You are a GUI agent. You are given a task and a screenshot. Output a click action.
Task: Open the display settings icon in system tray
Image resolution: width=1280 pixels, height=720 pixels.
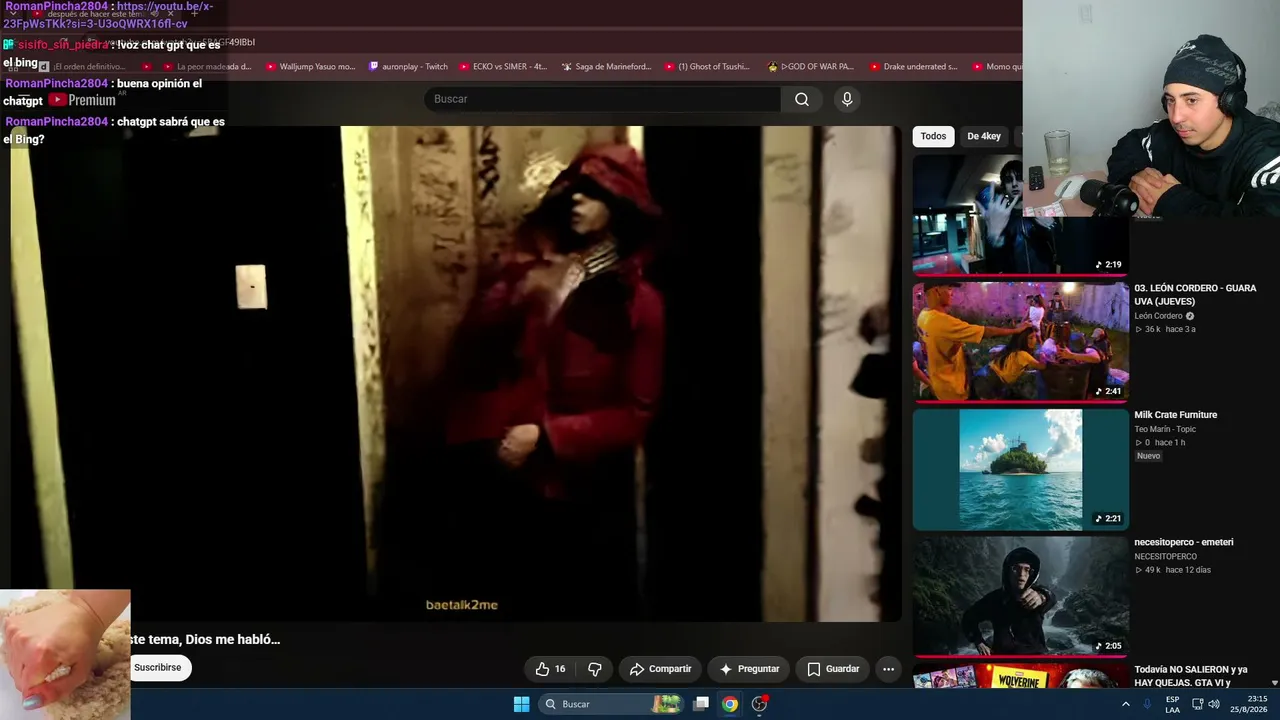point(1197,704)
